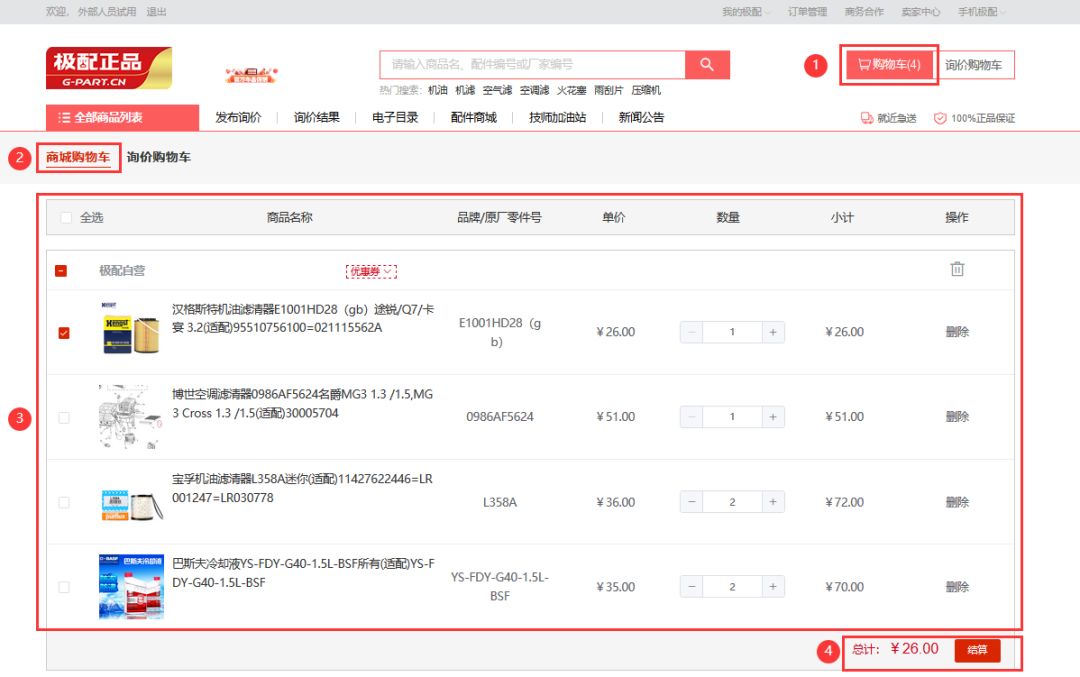Open 电子目录 in navigation
This screenshot has height=677, width=1080.
pyautogui.click(x=395, y=118)
